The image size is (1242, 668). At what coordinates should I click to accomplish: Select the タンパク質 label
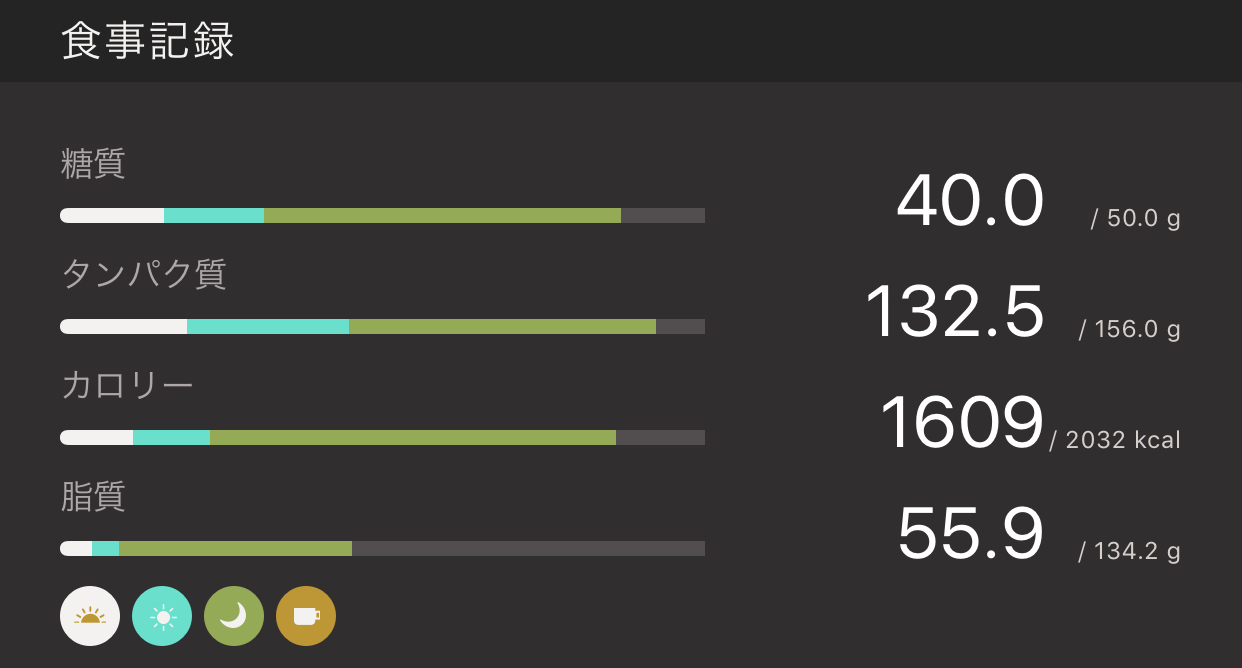tap(144, 274)
